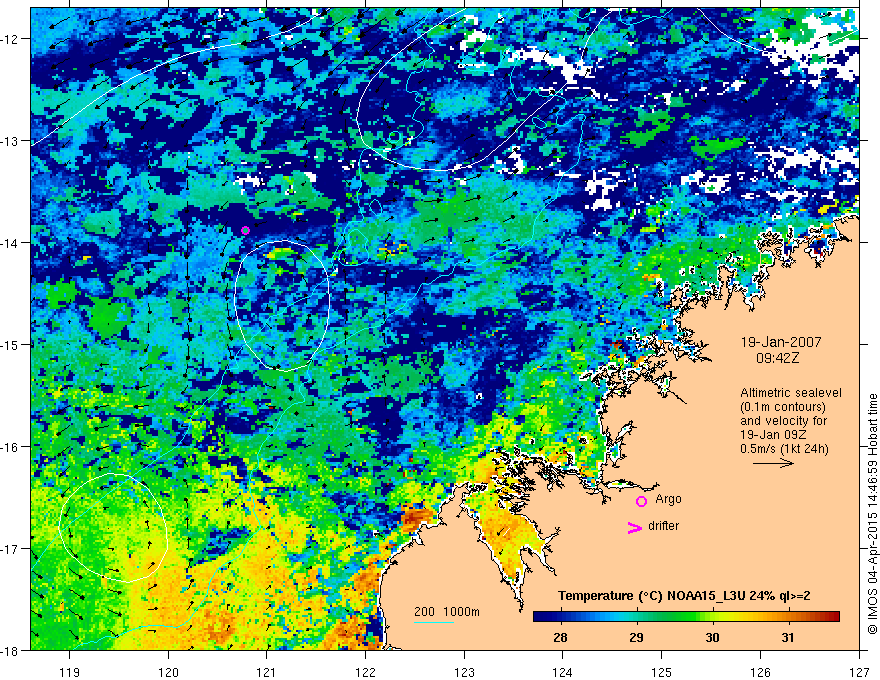Click the 'Temperature (°C) NOAA15_L3U 24% ql>=2' title
Viewport: 880px width, 680px height.
[x=684, y=596]
